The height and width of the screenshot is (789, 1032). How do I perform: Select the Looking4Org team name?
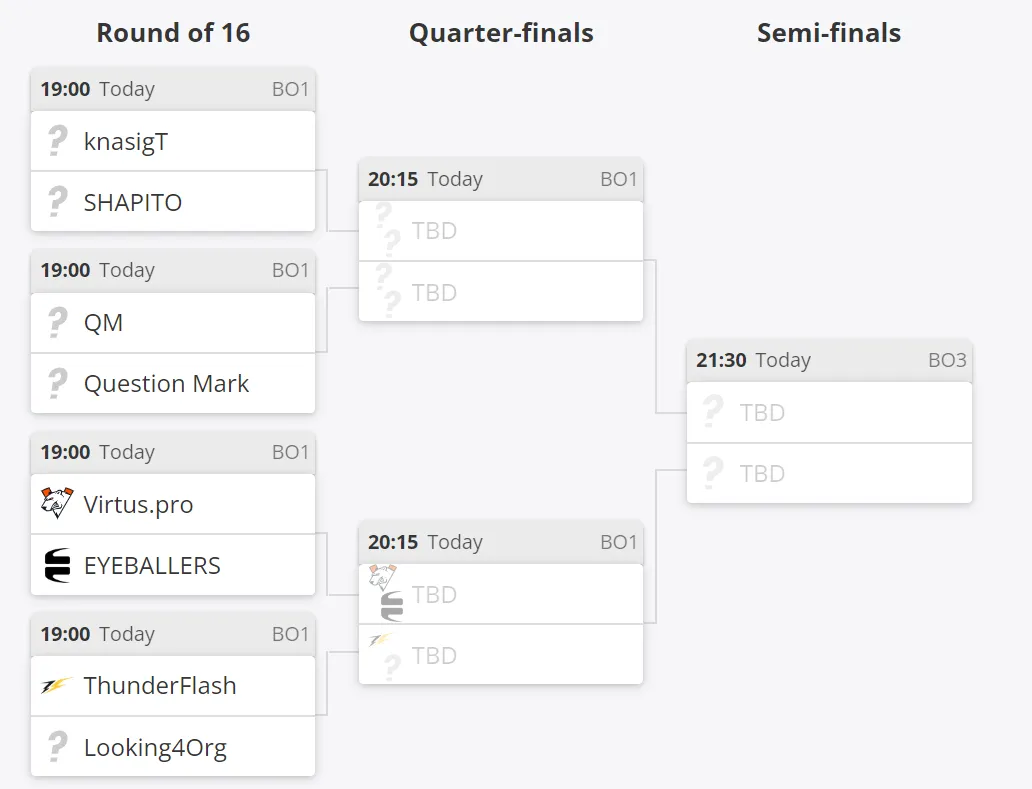click(155, 748)
